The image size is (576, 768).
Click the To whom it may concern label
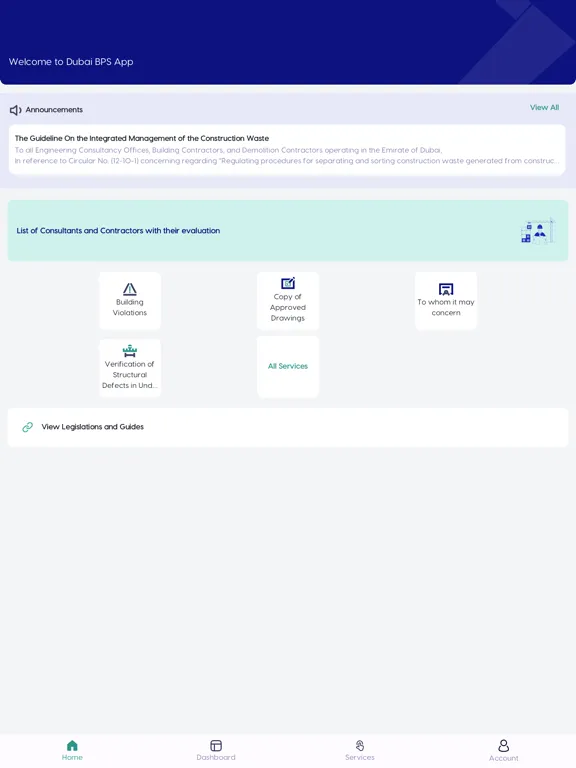click(x=446, y=308)
